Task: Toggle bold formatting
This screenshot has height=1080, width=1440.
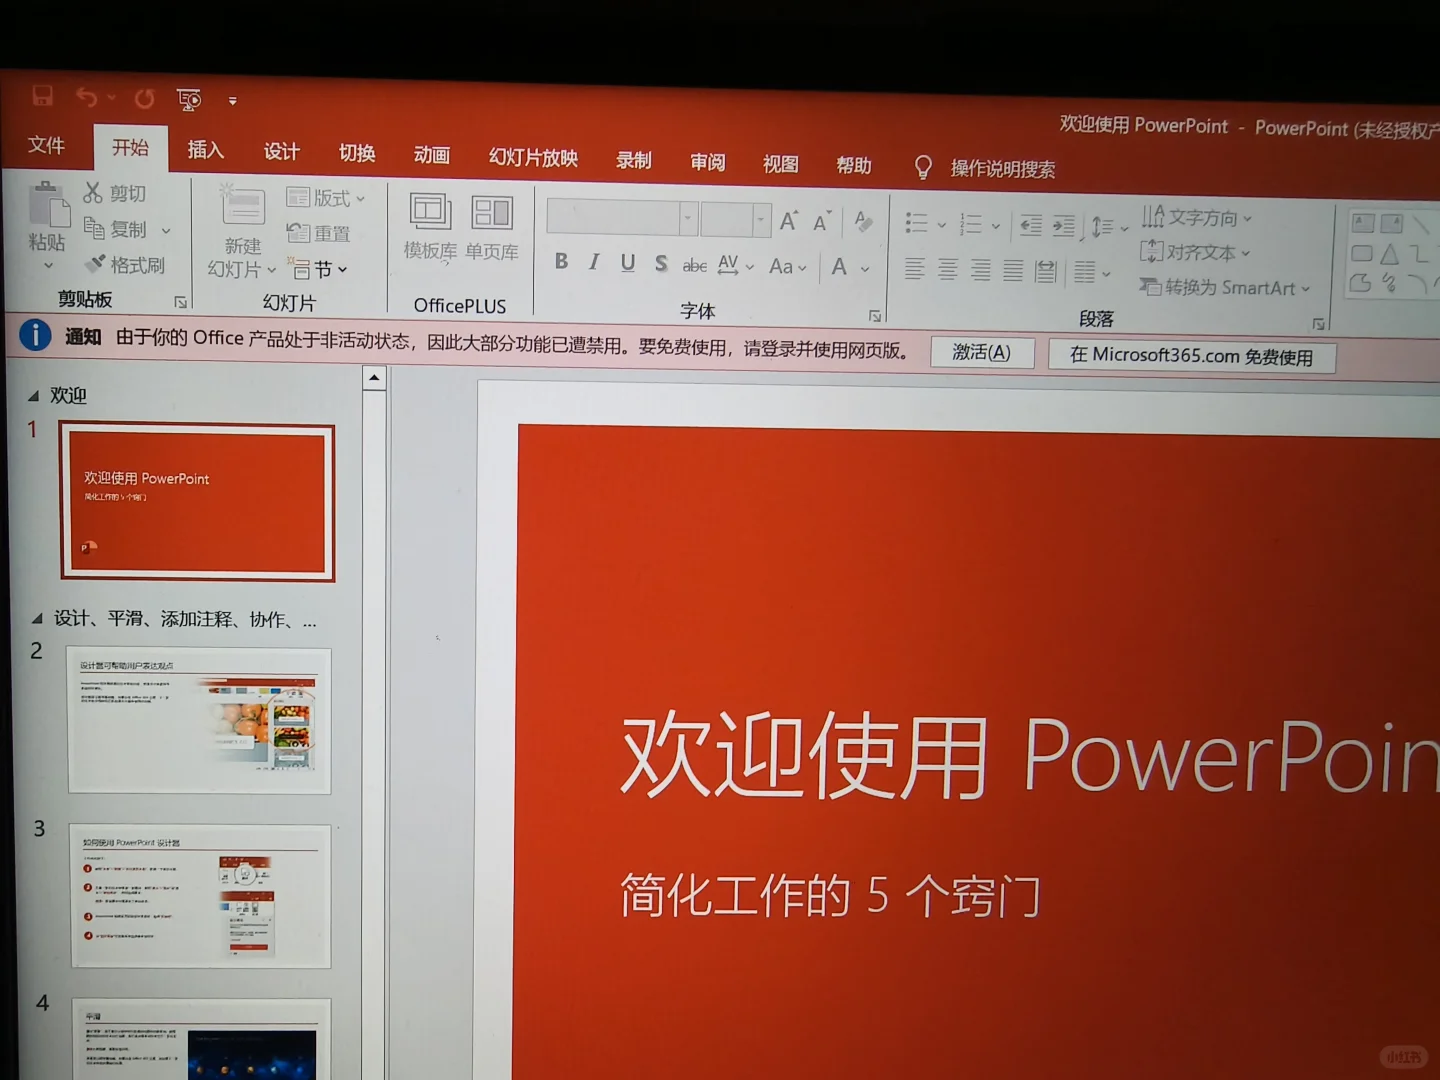Action: click(560, 262)
